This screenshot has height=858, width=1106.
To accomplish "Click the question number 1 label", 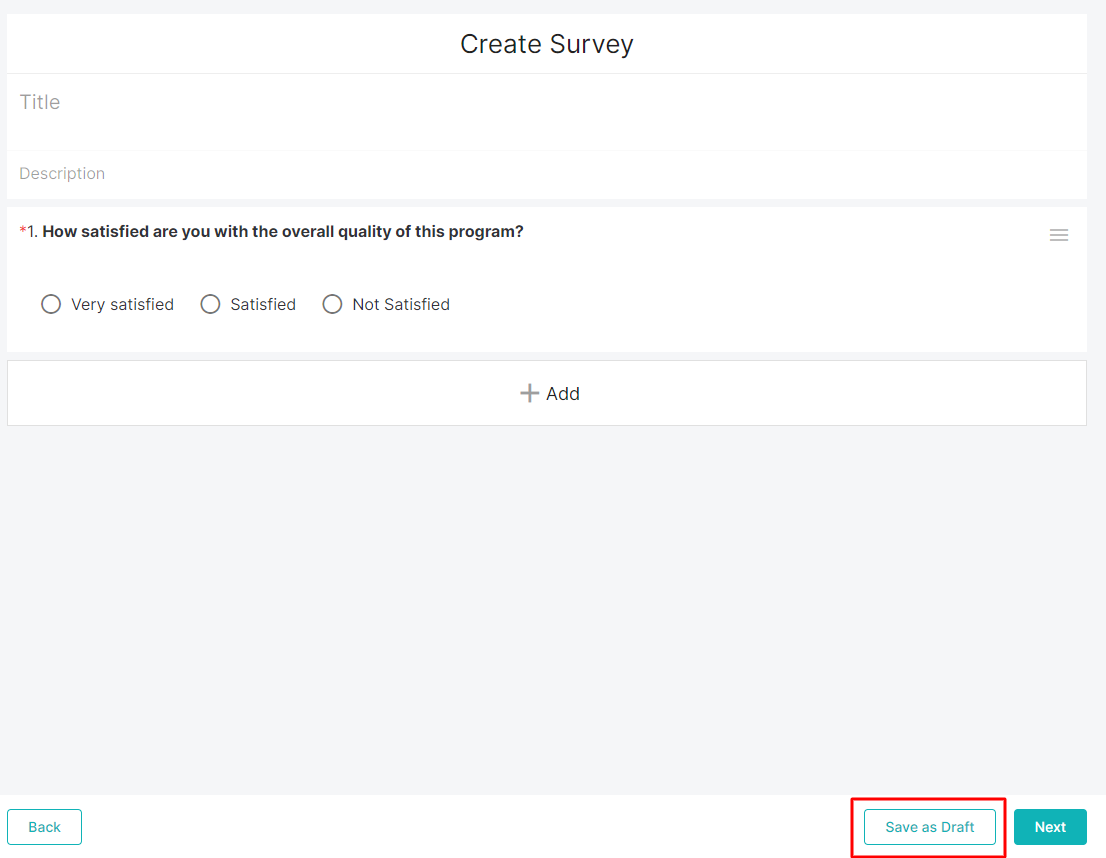I will coord(33,232).
